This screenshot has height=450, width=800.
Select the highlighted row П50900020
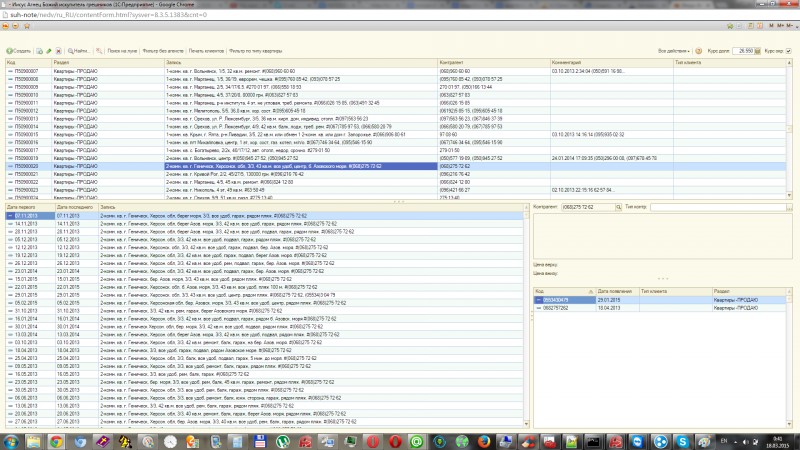pyautogui.click(x=395, y=166)
